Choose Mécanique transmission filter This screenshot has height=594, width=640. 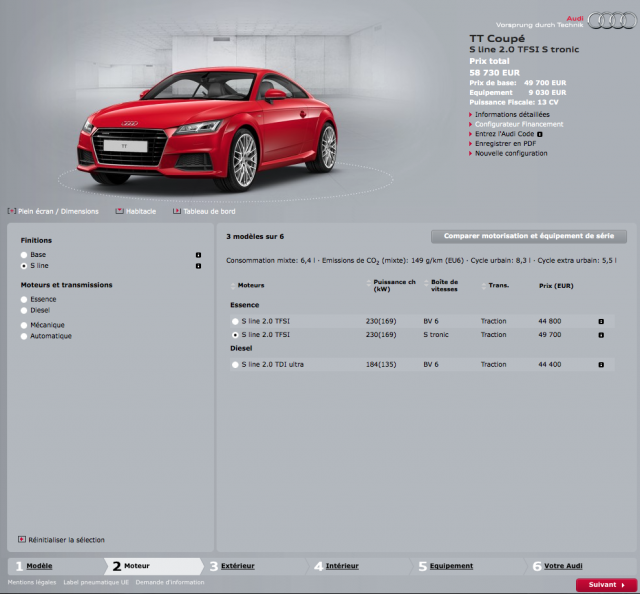coord(24,325)
